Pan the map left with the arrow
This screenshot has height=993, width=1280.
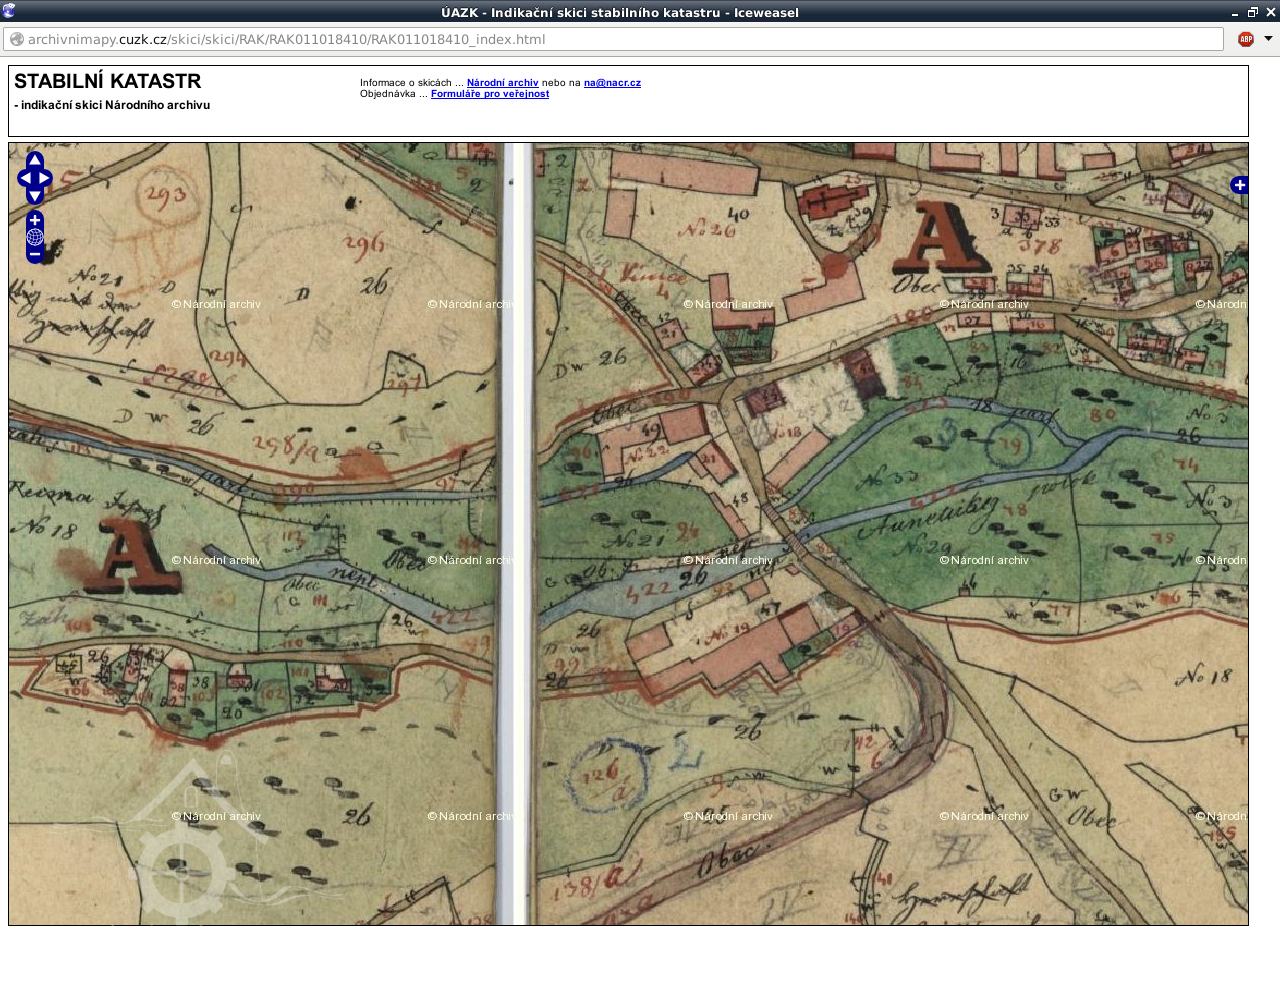tap(24, 179)
